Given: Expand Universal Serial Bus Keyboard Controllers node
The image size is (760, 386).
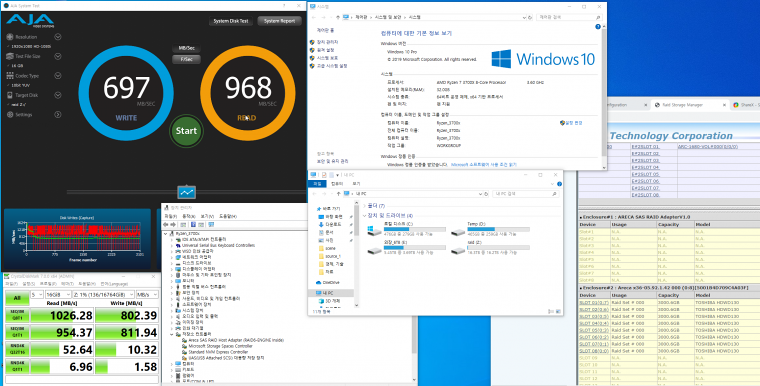Looking at the screenshot, I should (172, 245).
